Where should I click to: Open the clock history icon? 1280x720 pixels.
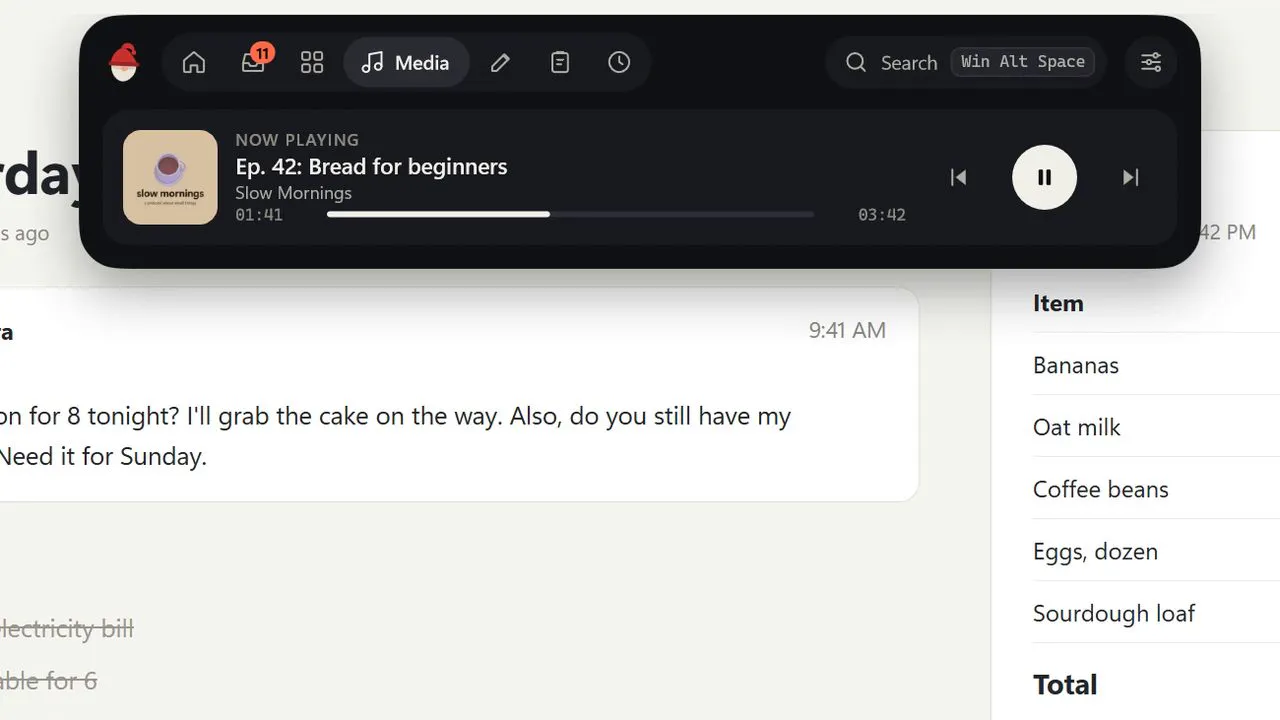click(x=619, y=63)
